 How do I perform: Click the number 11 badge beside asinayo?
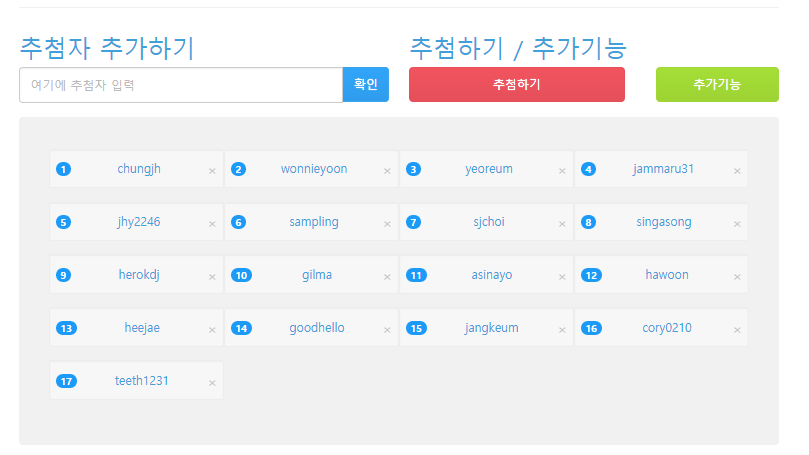(x=416, y=275)
